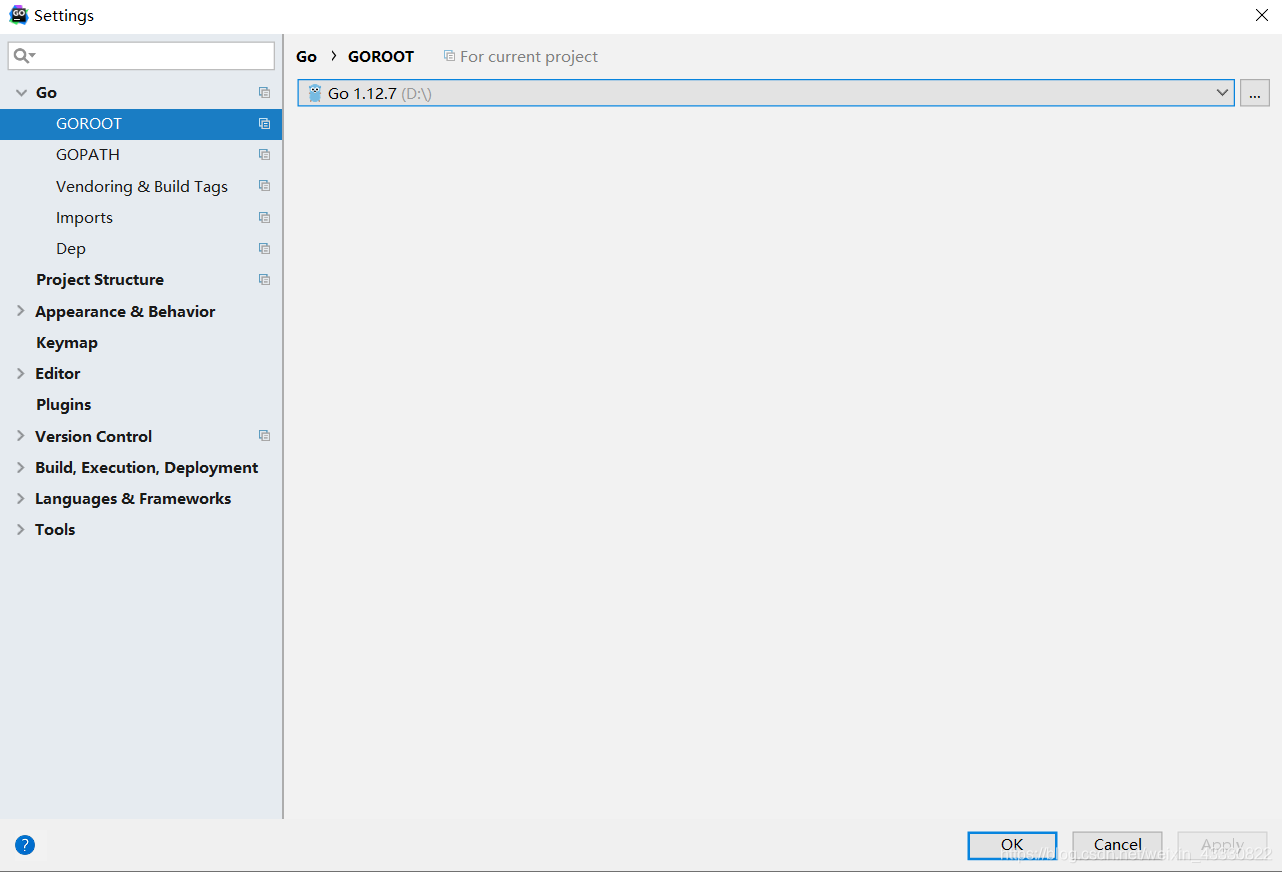Click the project-level icon beside Imports

tap(264, 217)
